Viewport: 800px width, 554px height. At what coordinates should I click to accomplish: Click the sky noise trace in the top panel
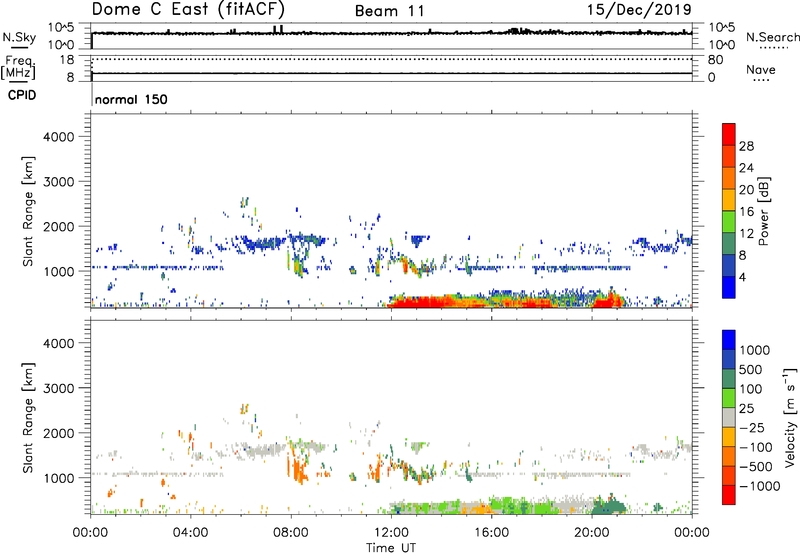tap(391, 33)
